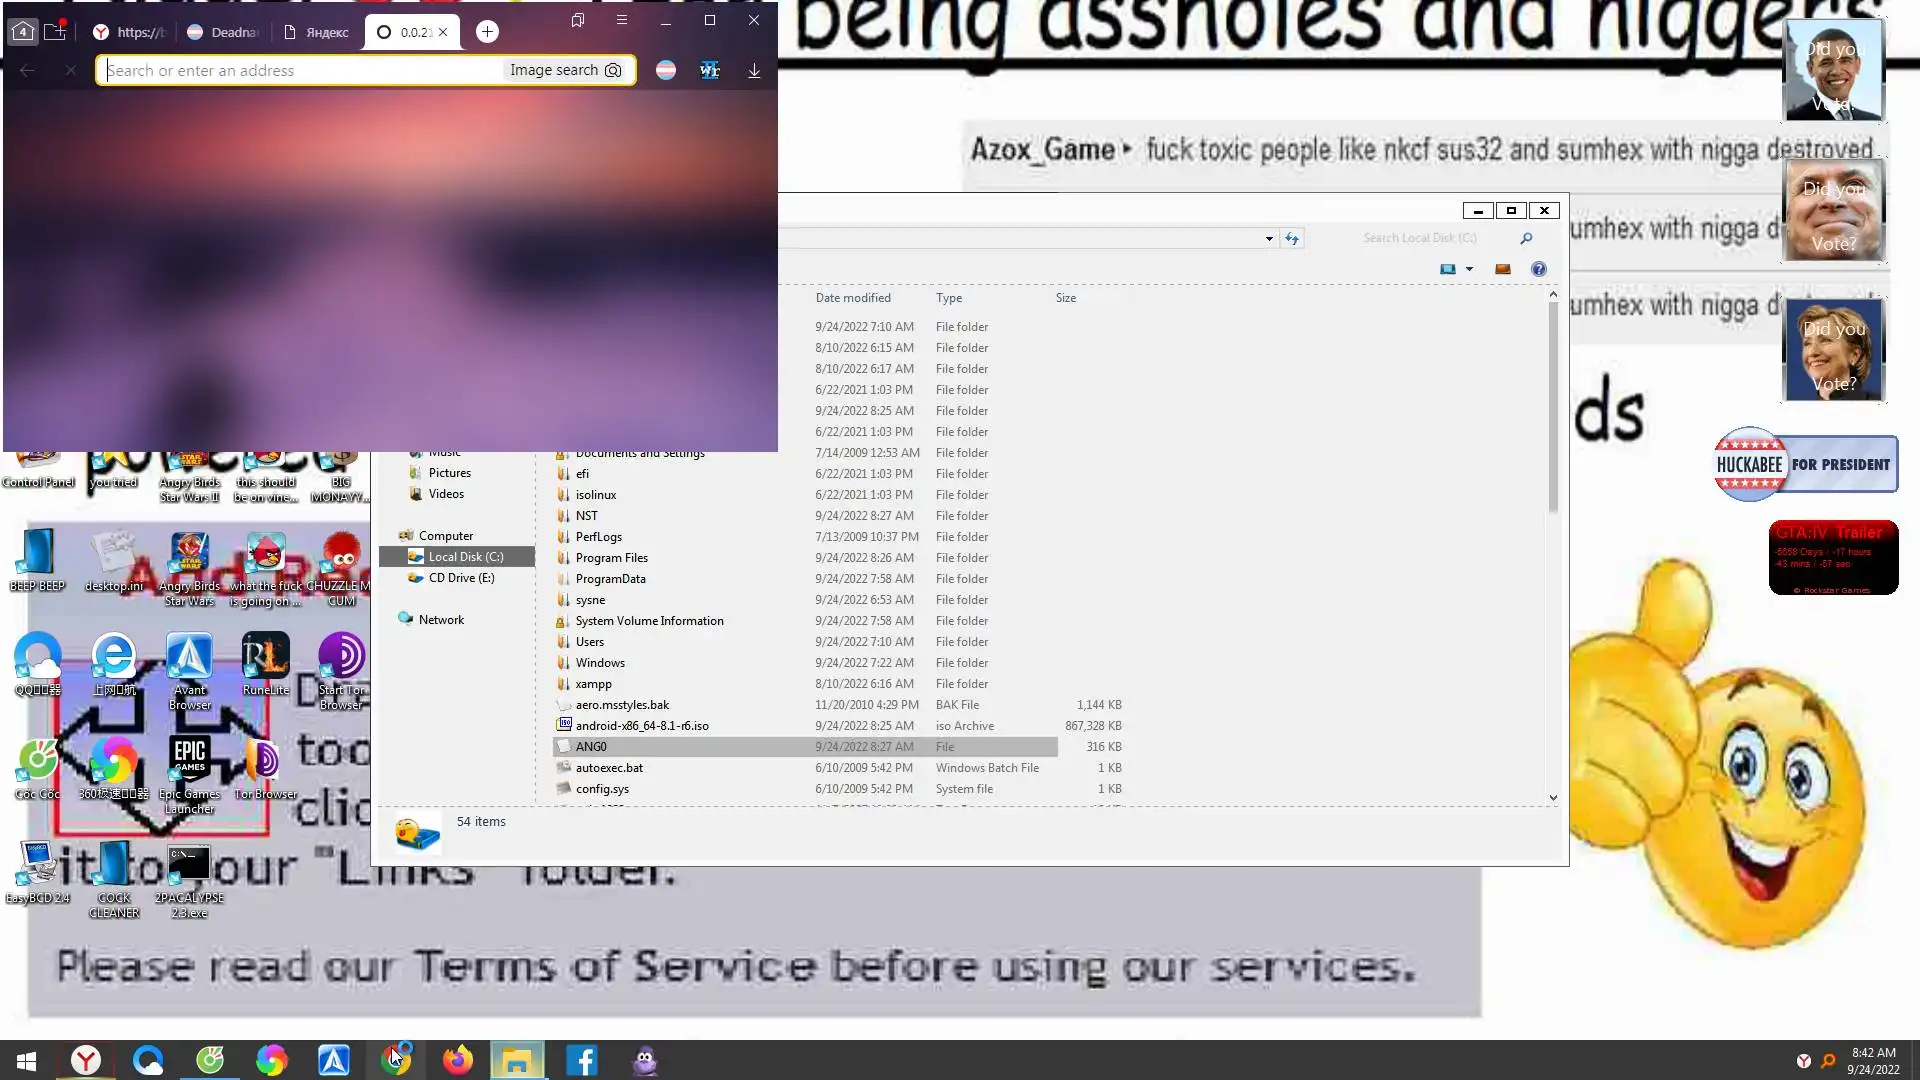Select CD Drive (E:) in navigation tree
Viewport: 1920px width, 1080px height.
point(461,578)
